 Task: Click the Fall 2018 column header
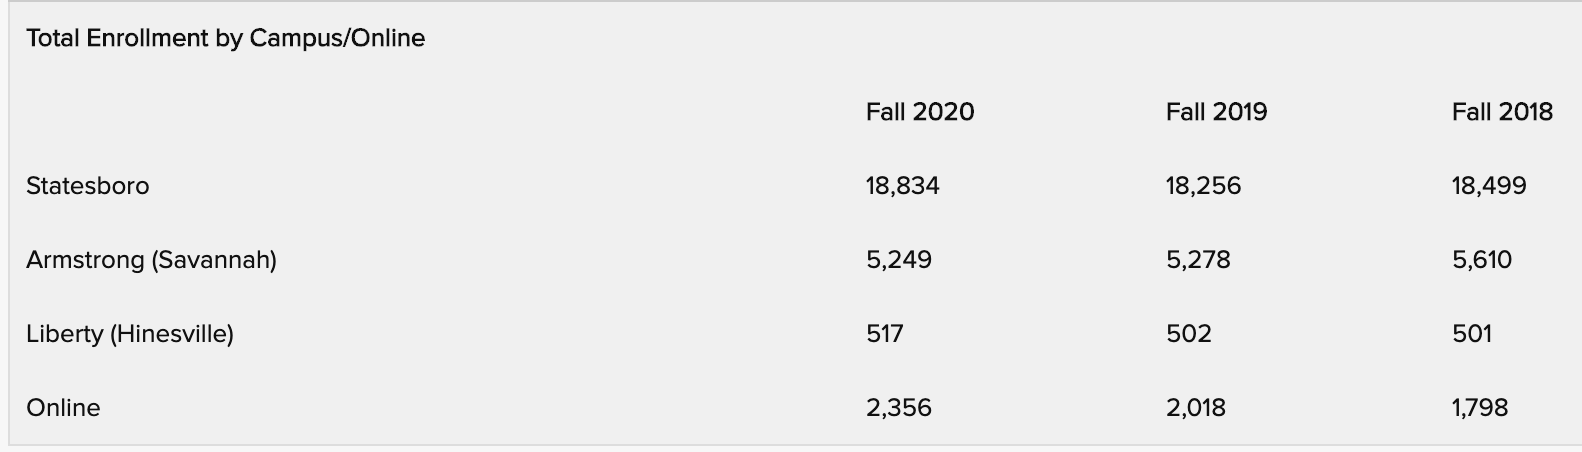tap(1501, 112)
